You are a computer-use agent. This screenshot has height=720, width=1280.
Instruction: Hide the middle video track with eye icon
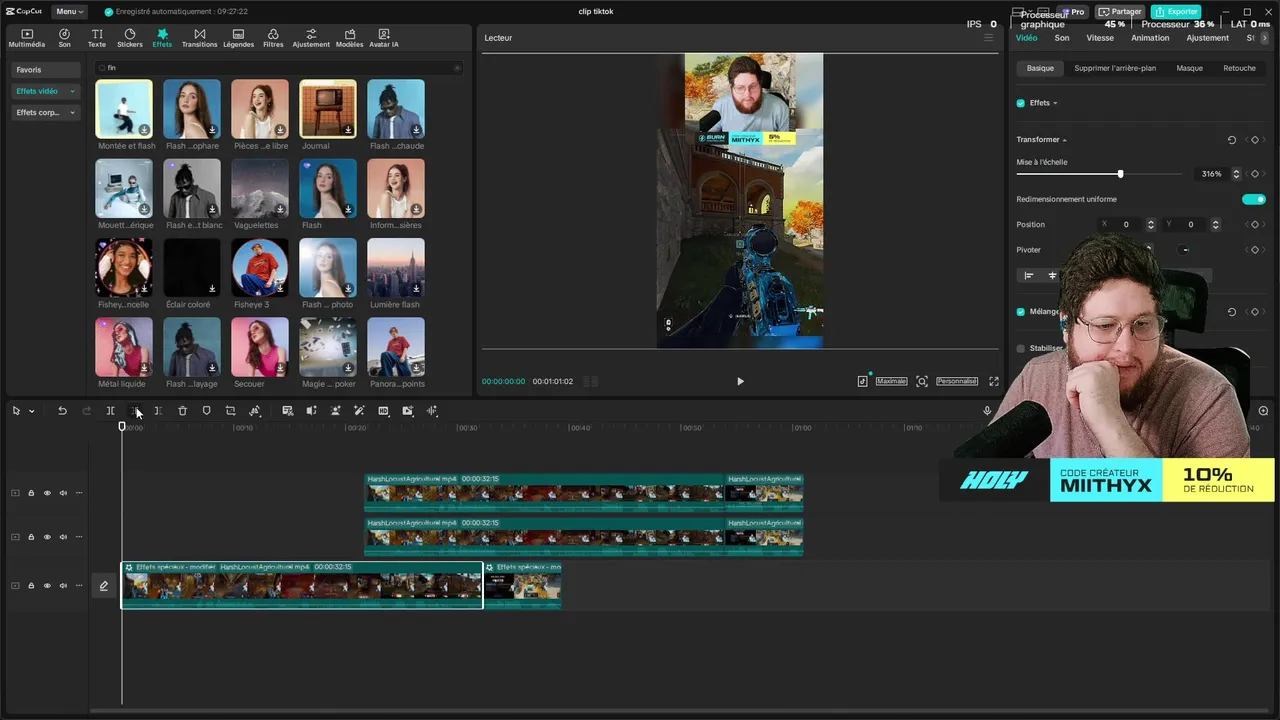click(47, 537)
